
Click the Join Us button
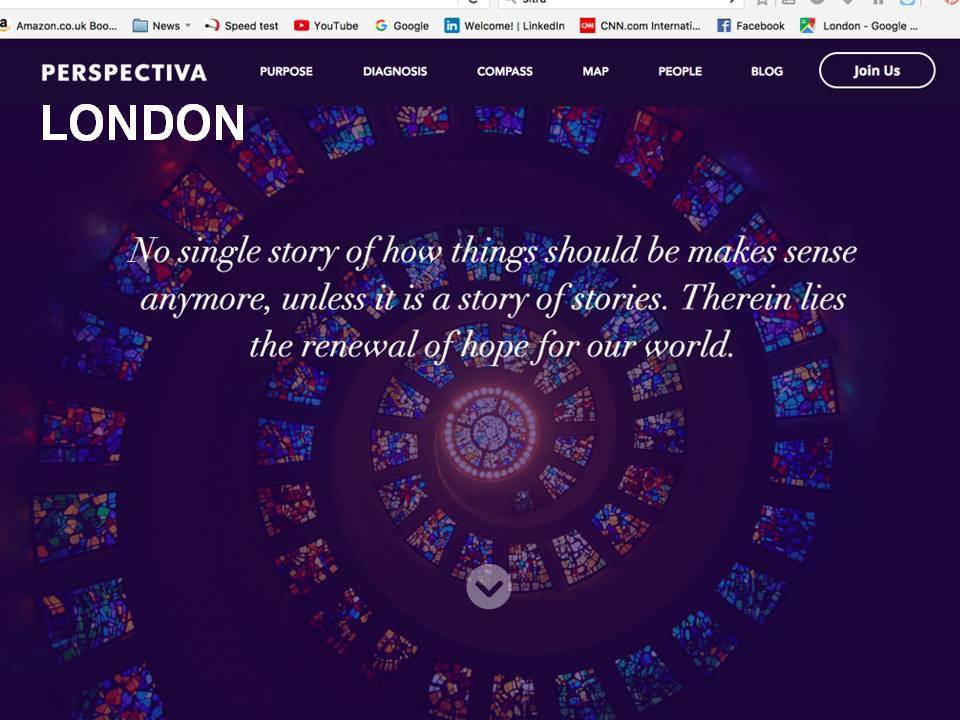877,70
